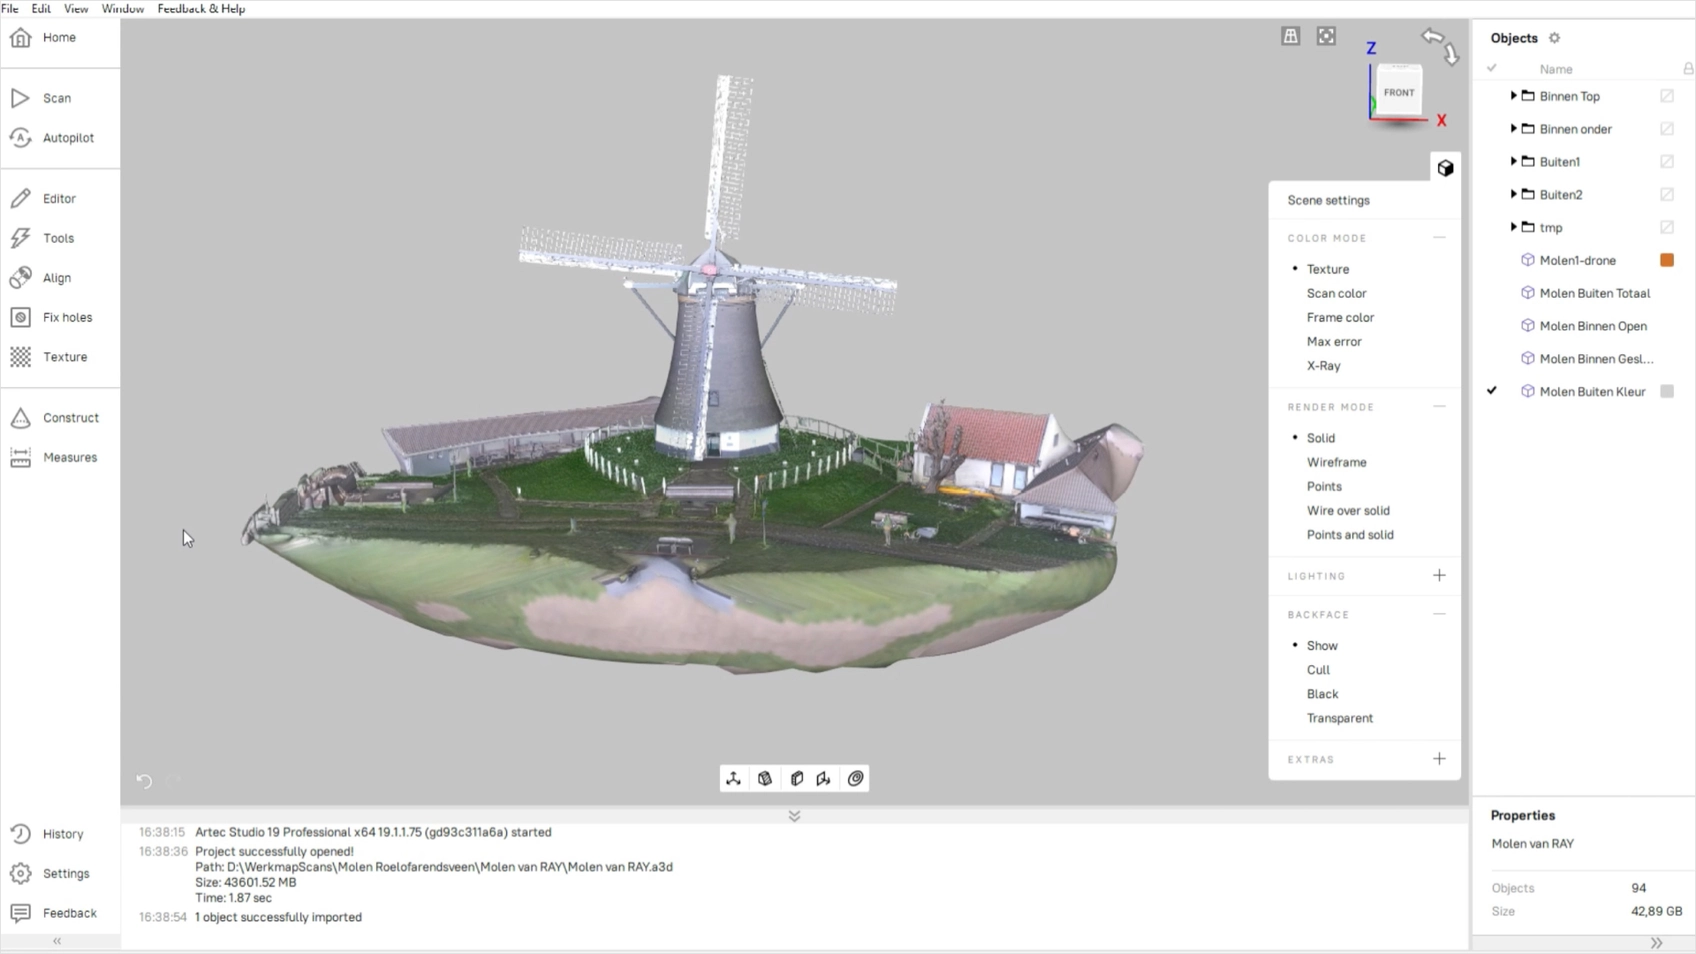Expand the Lighting section
This screenshot has height=954, width=1696.
tap(1439, 576)
